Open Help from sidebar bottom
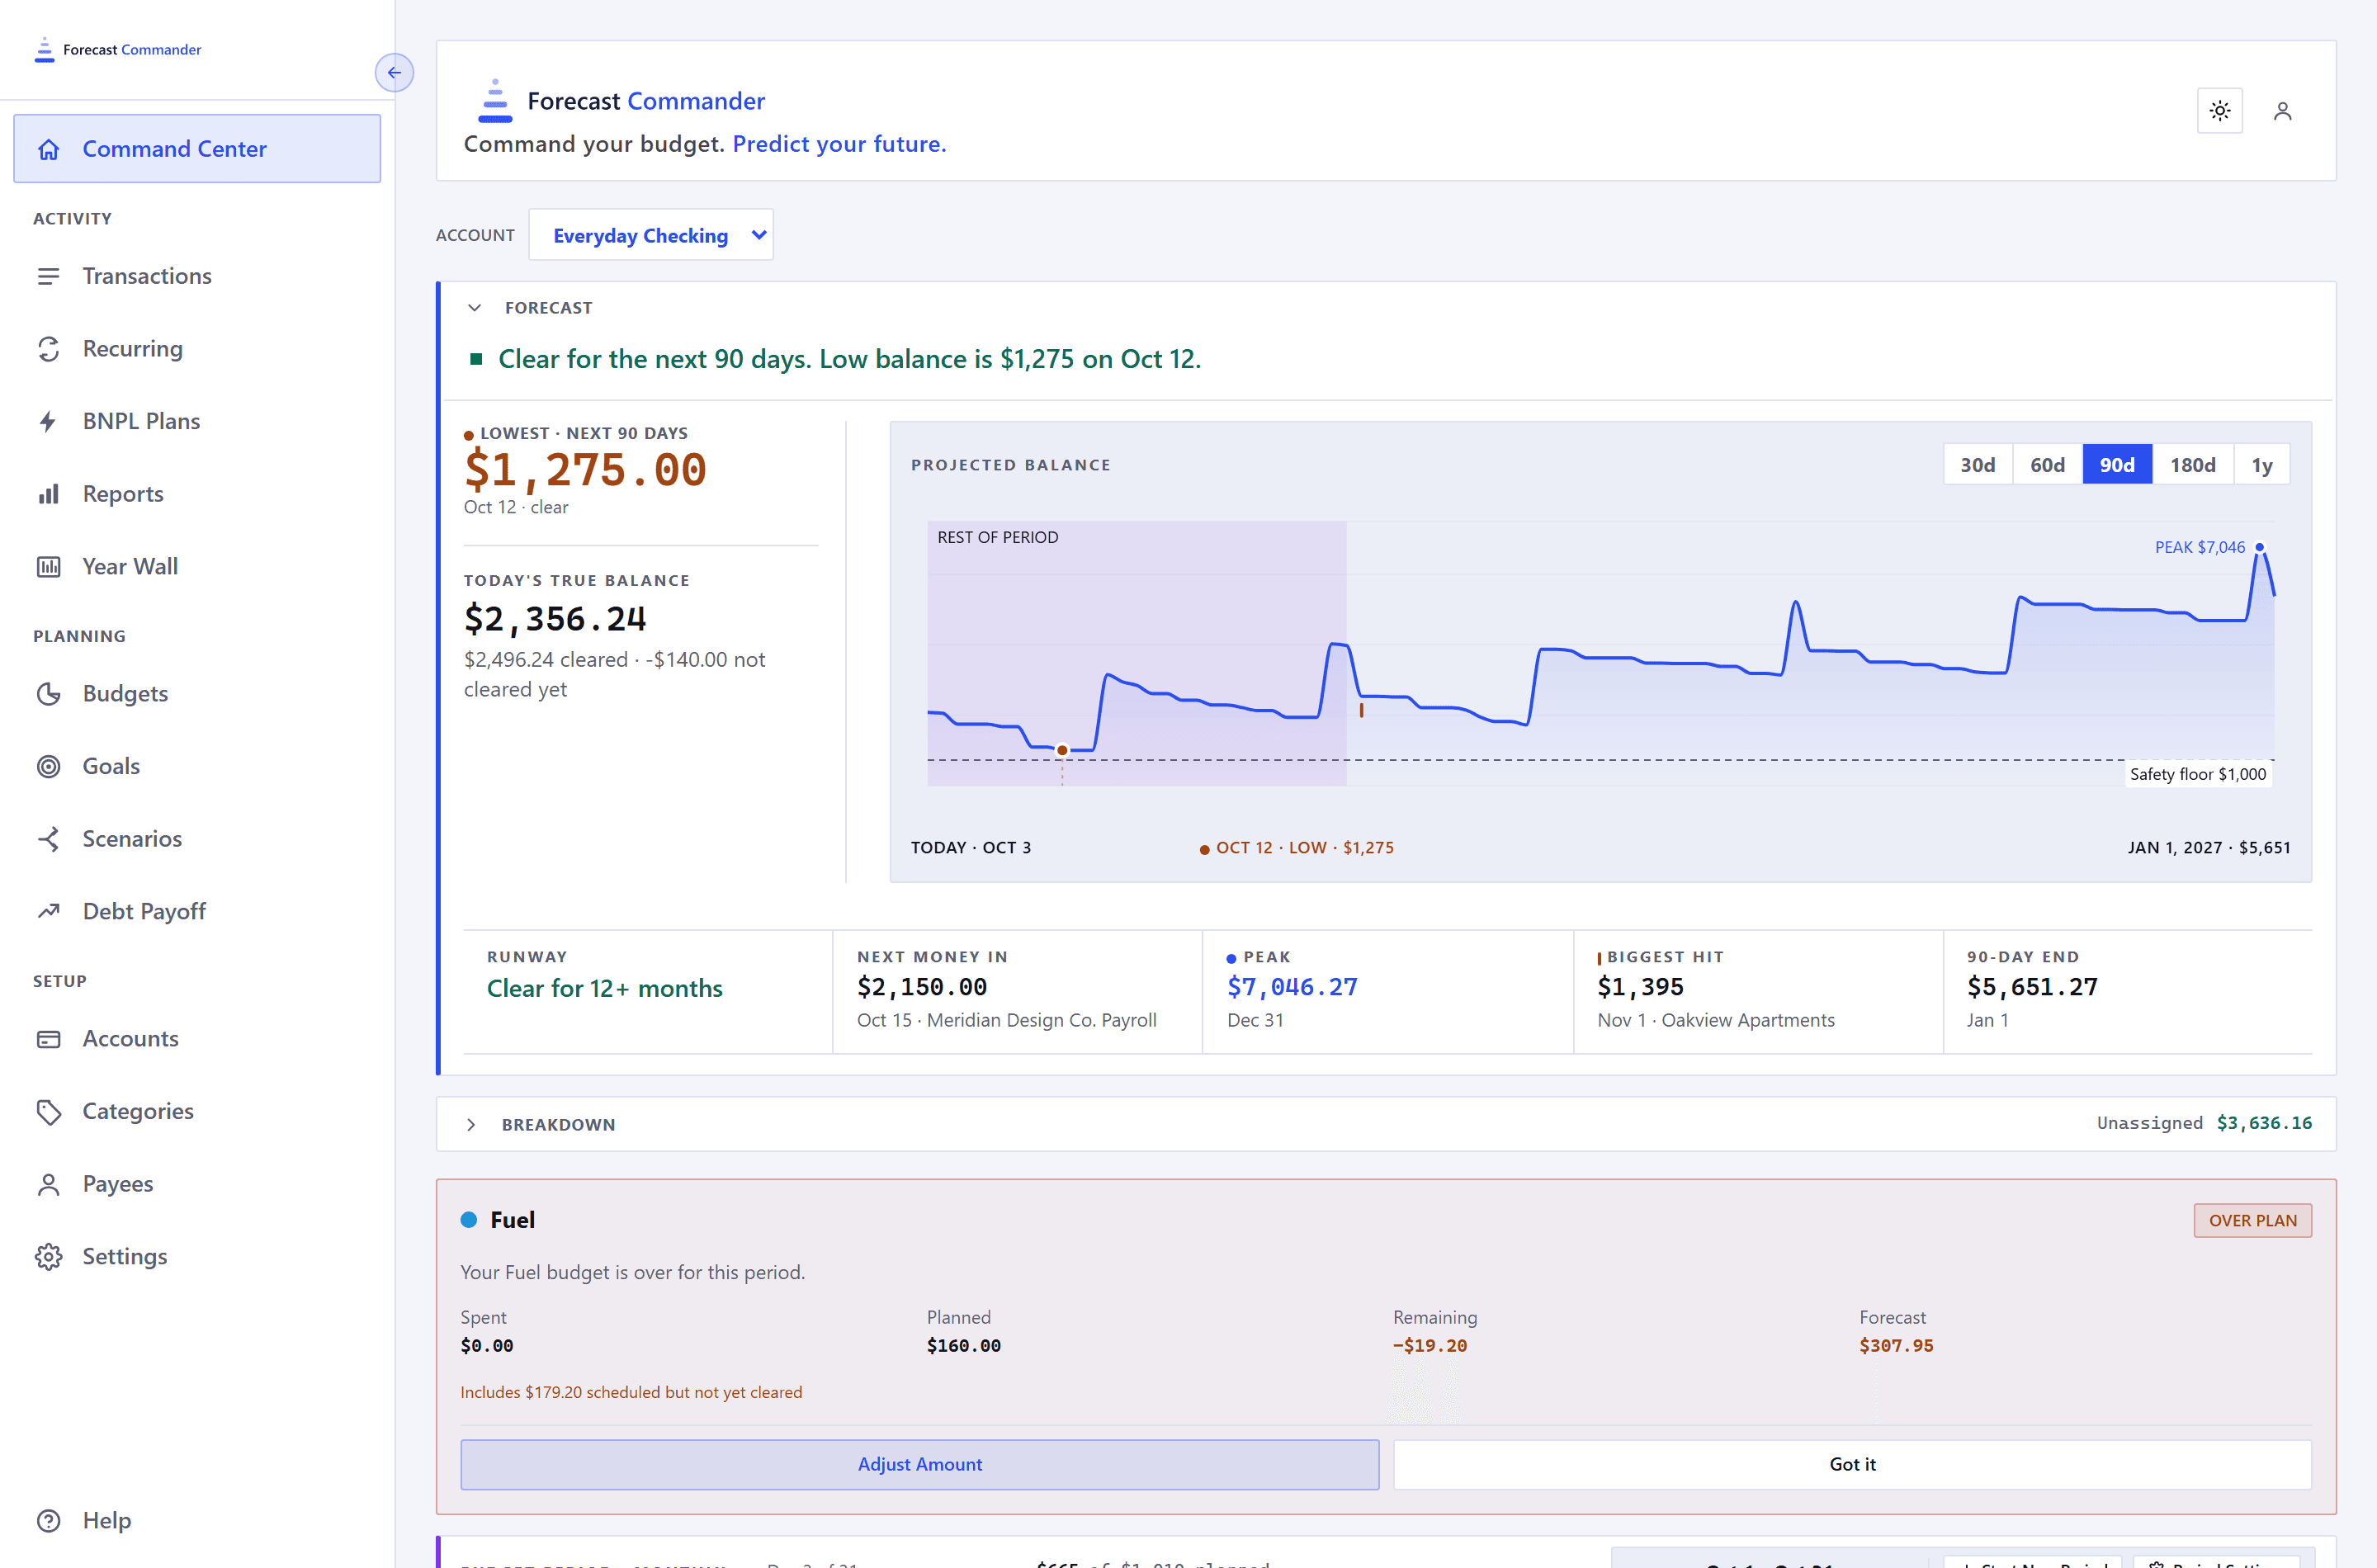 pos(197,1520)
